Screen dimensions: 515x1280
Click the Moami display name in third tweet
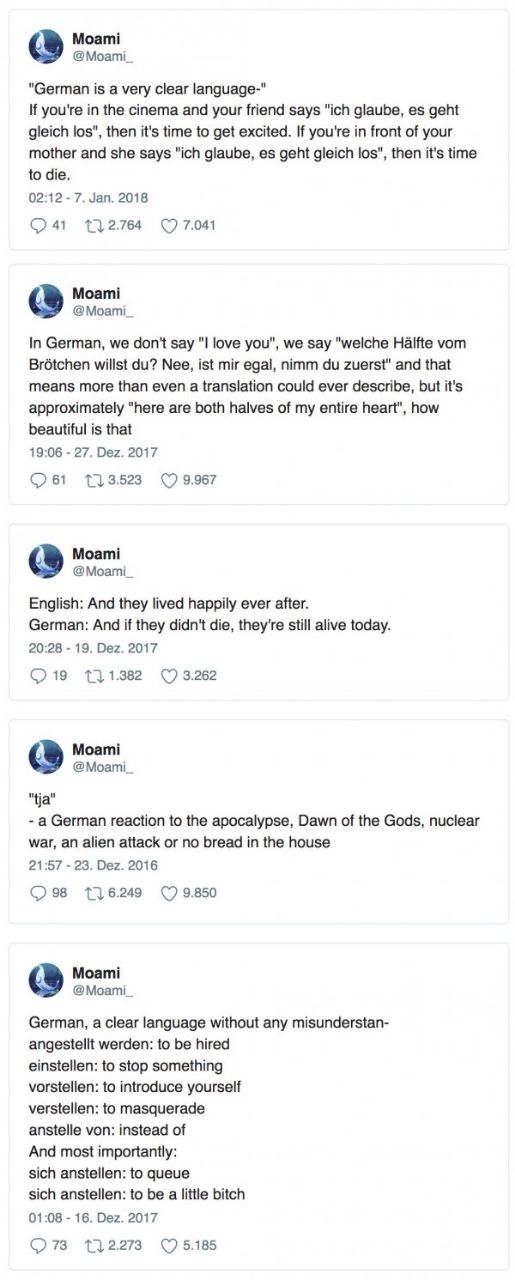(96, 554)
